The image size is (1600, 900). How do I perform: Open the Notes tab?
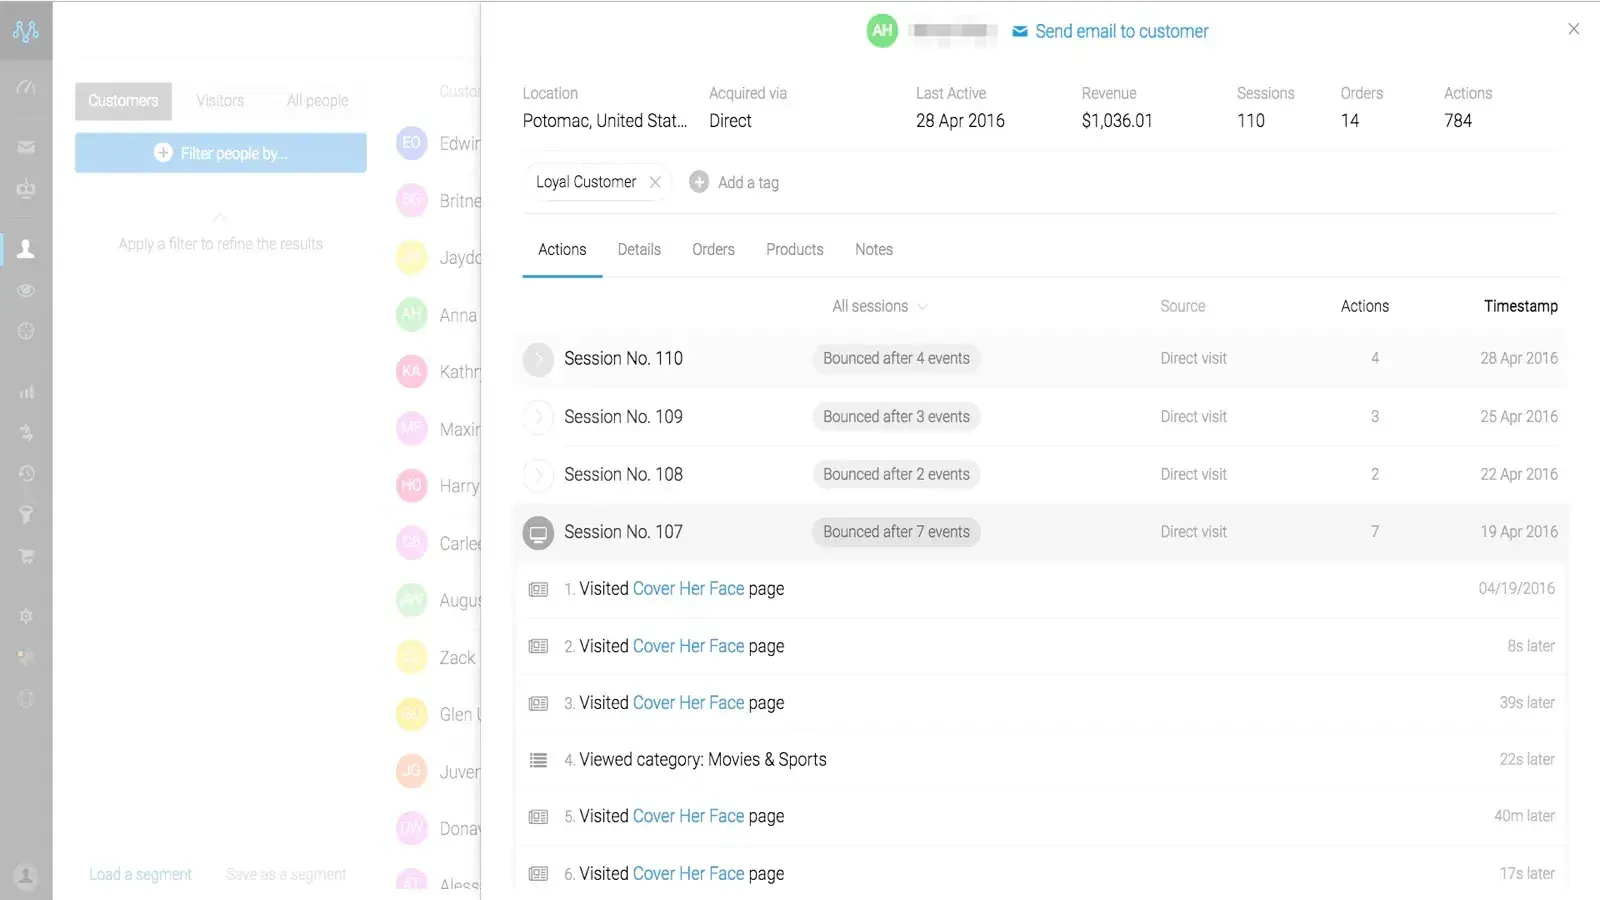point(873,250)
